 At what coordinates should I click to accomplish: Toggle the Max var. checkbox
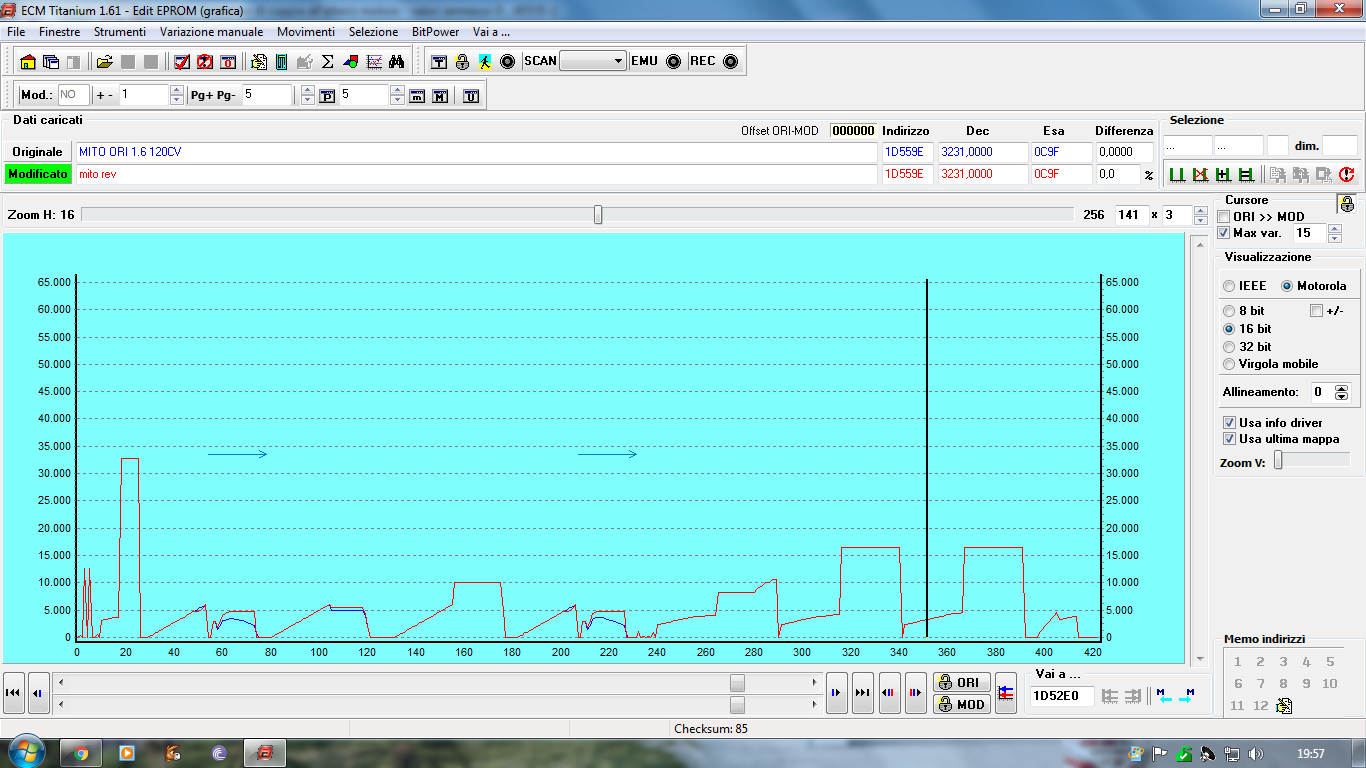pos(1224,233)
